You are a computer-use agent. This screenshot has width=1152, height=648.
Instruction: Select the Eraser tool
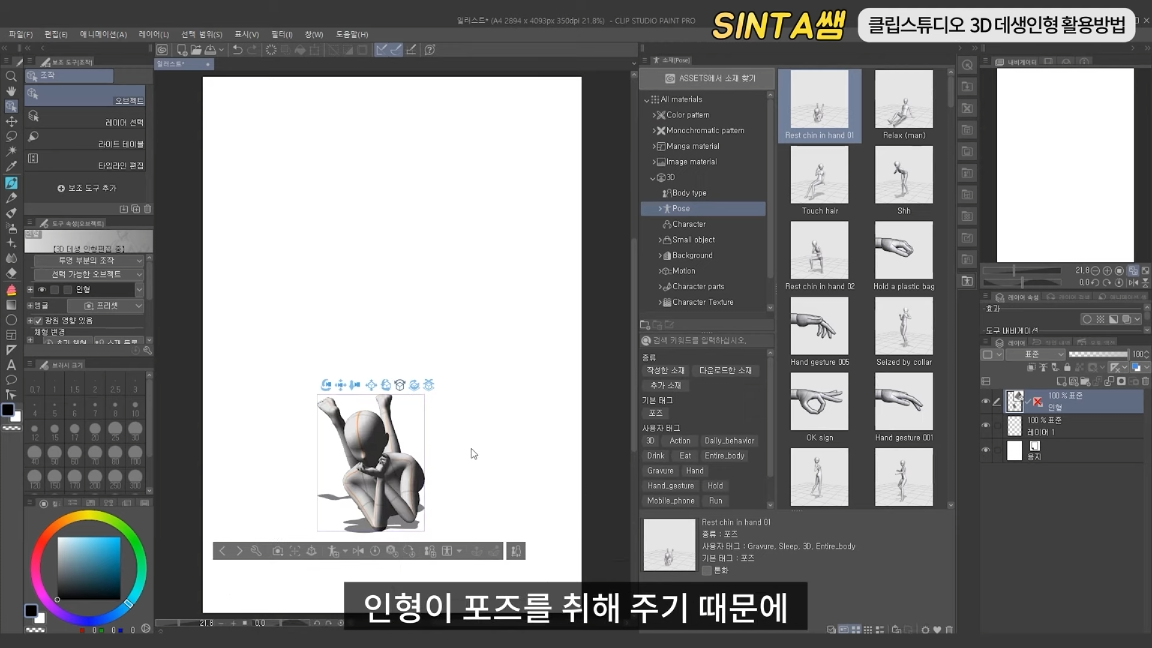pyautogui.click(x=11, y=273)
